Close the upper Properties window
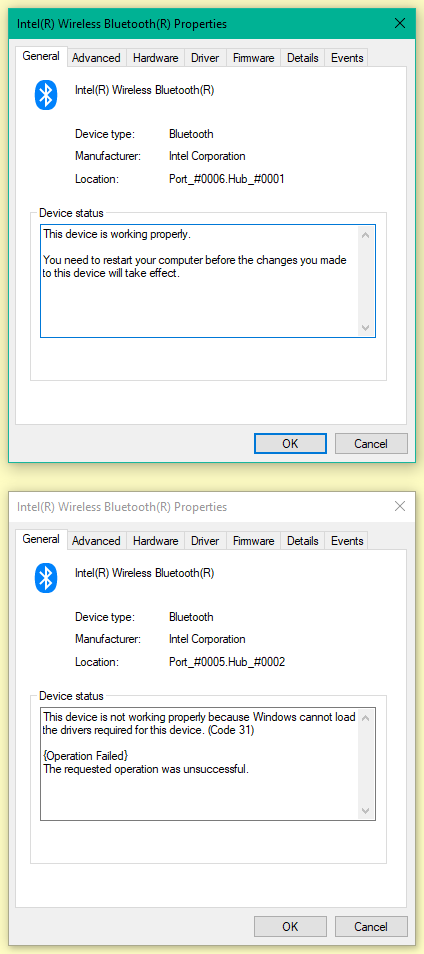The width and height of the screenshot is (424, 954). (400, 24)
